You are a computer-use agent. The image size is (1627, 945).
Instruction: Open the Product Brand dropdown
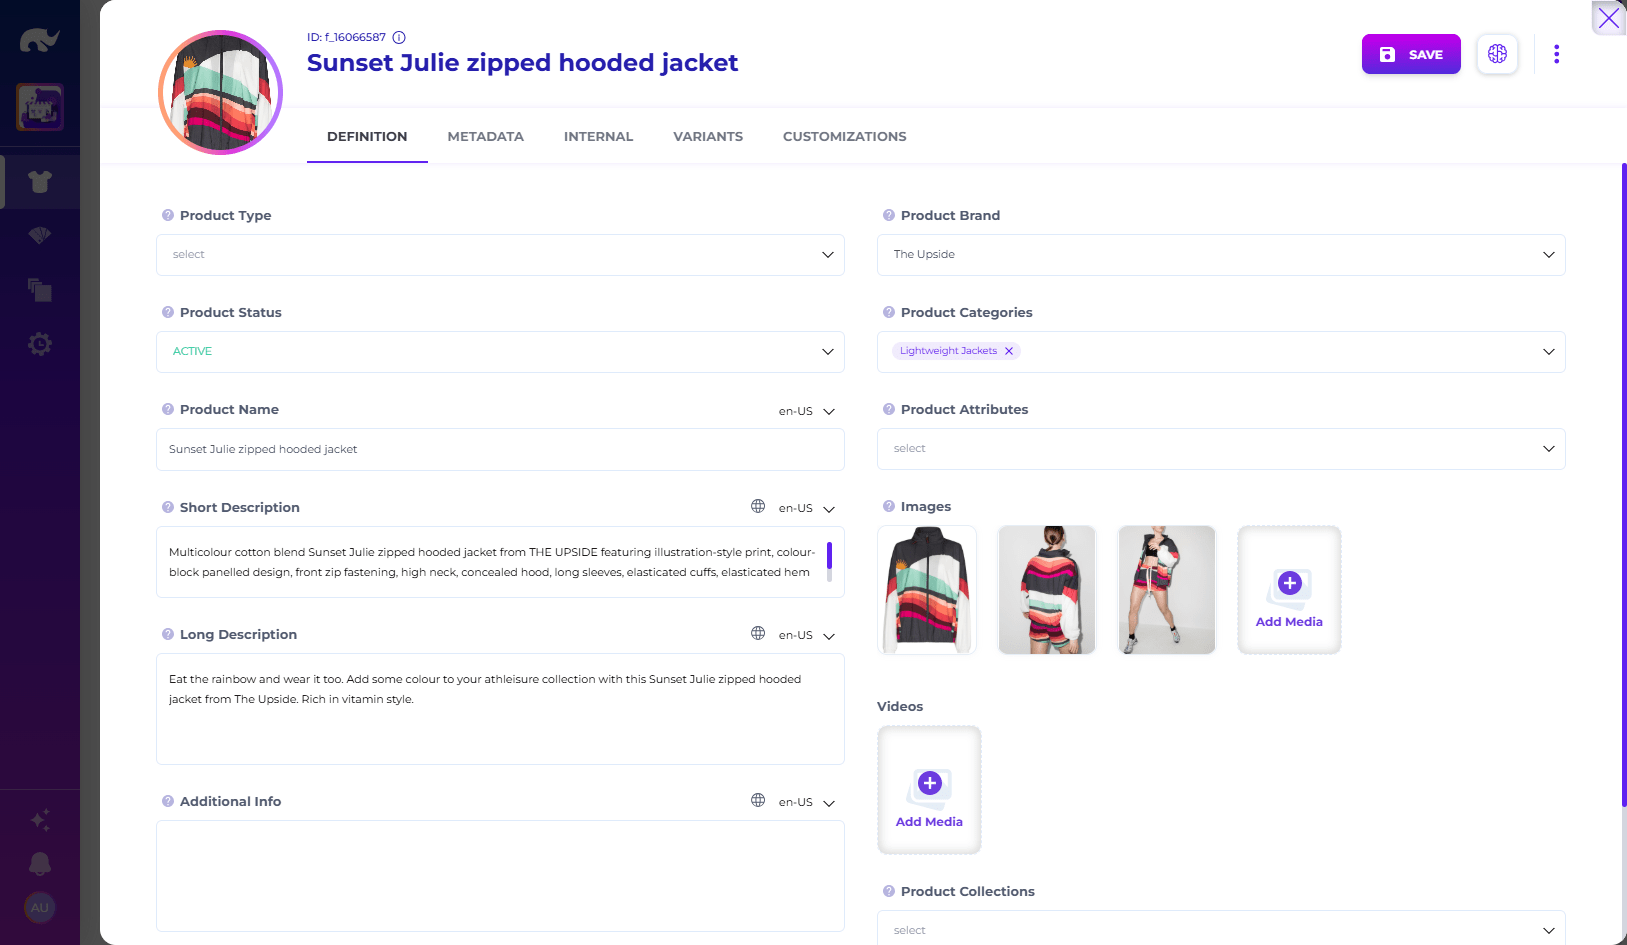[1221, 255]
